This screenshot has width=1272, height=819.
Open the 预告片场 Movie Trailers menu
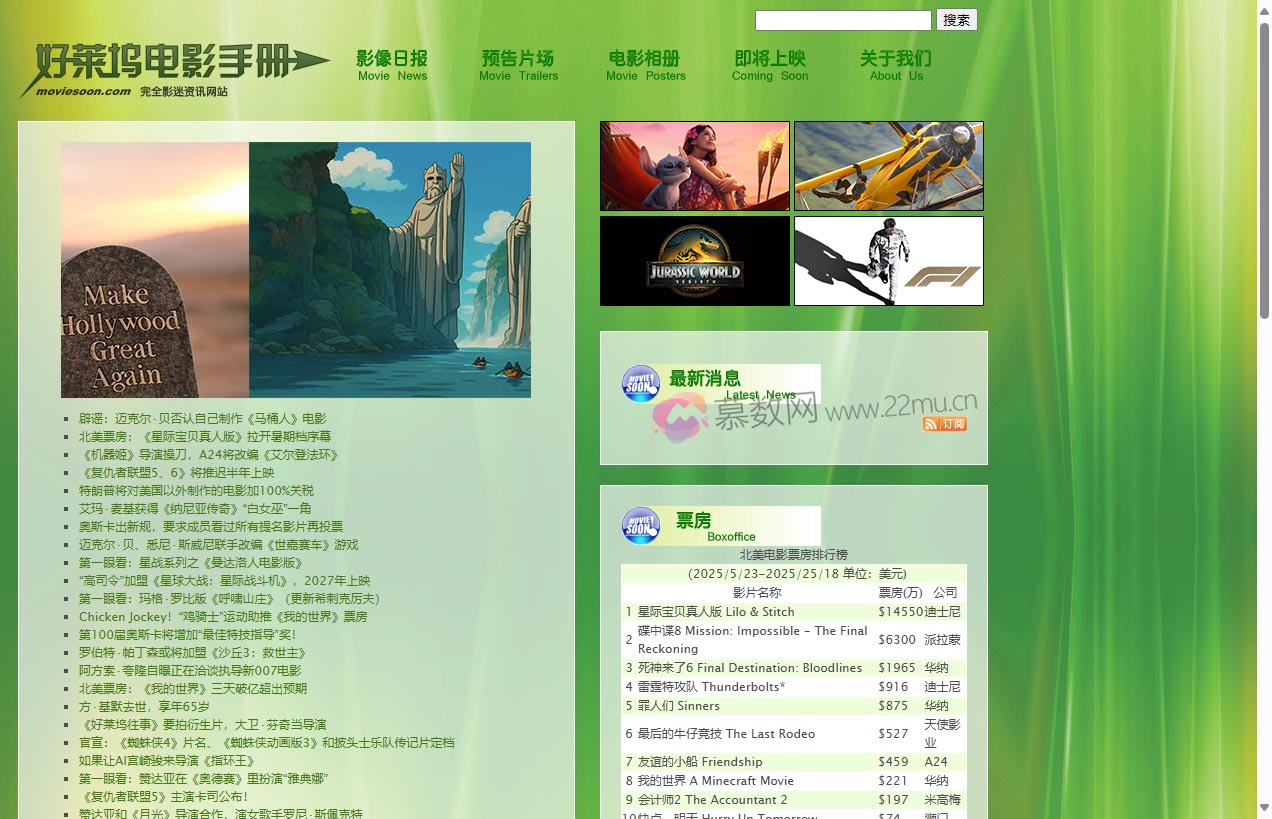pos(518,66)
